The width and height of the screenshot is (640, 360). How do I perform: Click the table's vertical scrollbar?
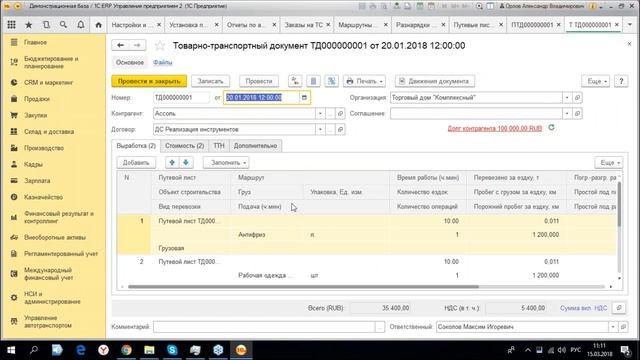[619, 204]
